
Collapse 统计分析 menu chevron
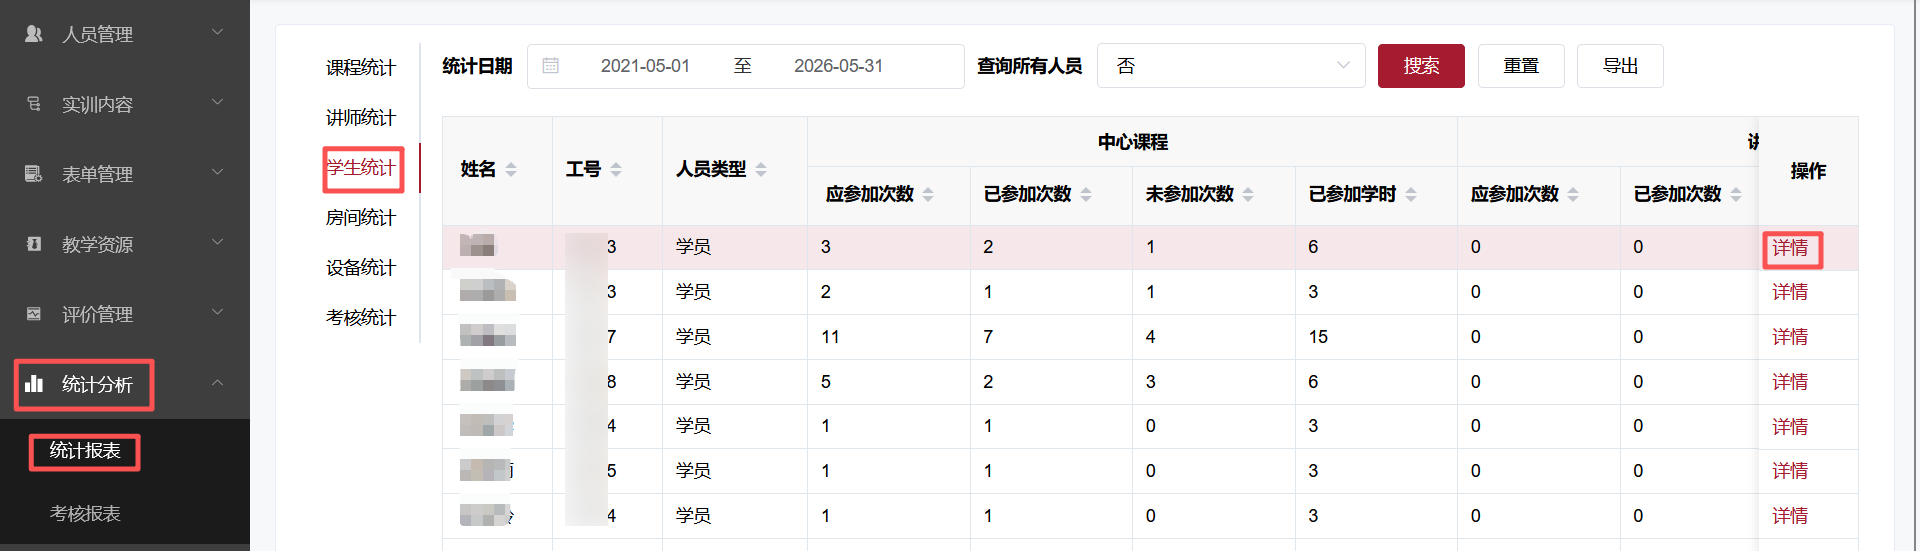point(217,383)
